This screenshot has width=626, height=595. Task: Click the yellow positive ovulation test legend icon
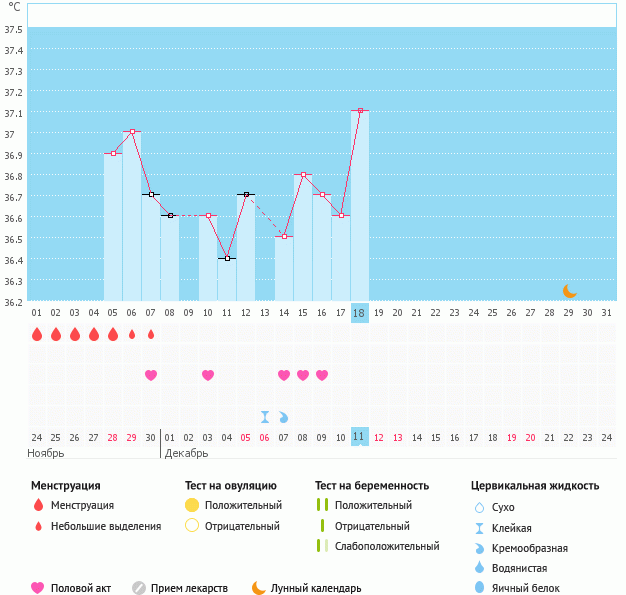[192, 505]
